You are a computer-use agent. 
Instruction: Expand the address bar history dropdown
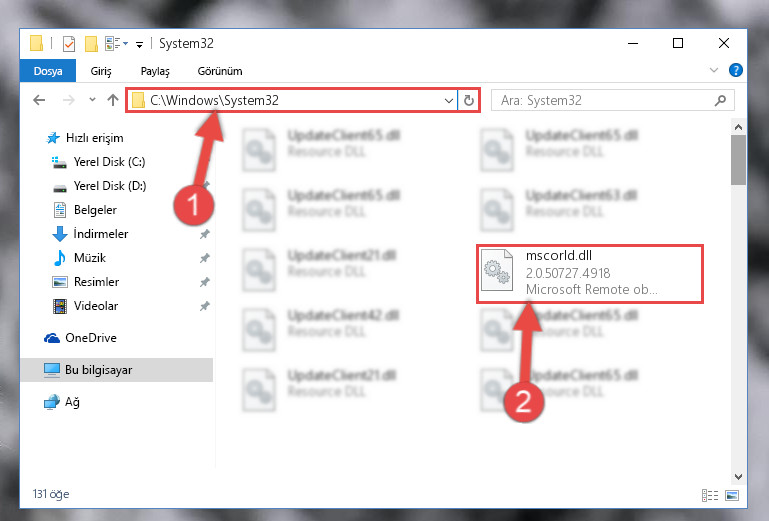pyautogui.click(x=448, y=101)
